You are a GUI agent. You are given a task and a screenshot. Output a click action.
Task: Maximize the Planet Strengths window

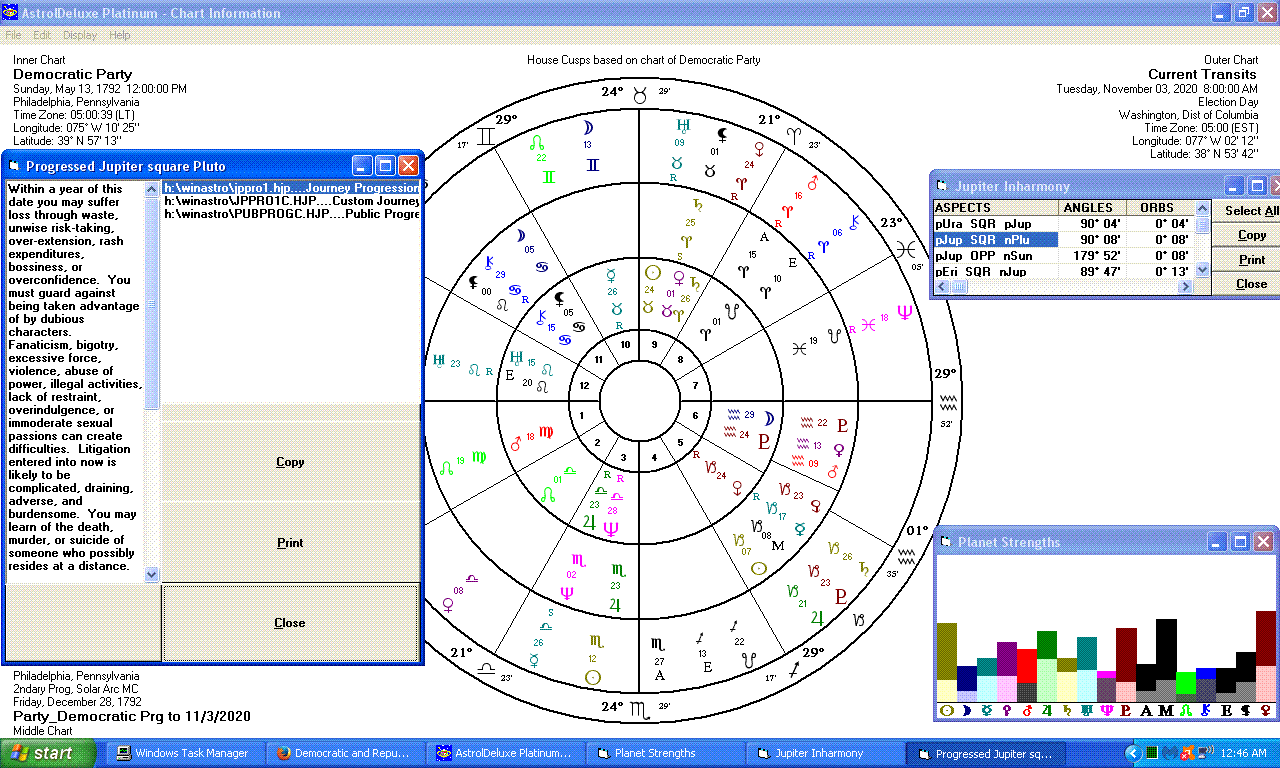click(x=1240, y=542)
